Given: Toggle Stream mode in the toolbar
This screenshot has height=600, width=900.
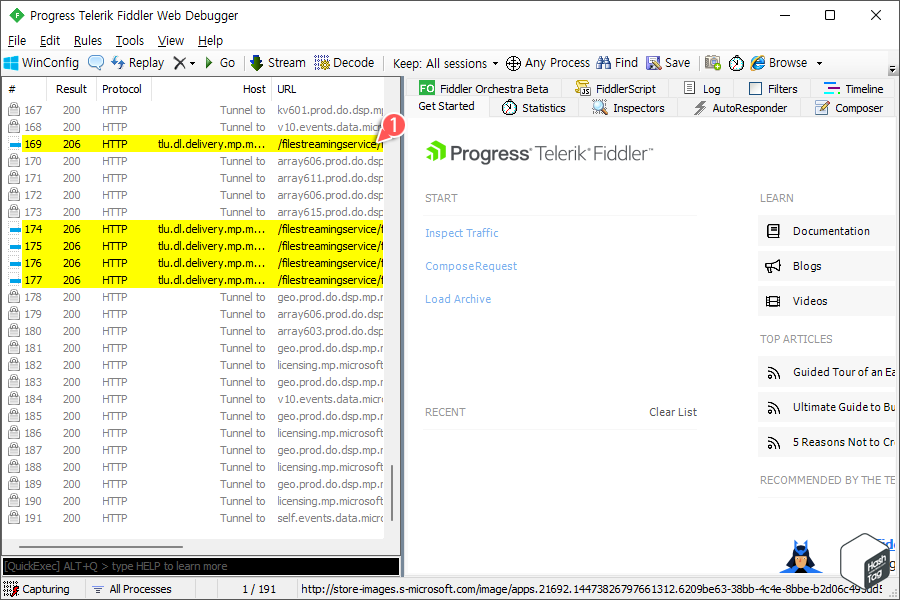Looking at the screenshot, I should pos(278,63).
